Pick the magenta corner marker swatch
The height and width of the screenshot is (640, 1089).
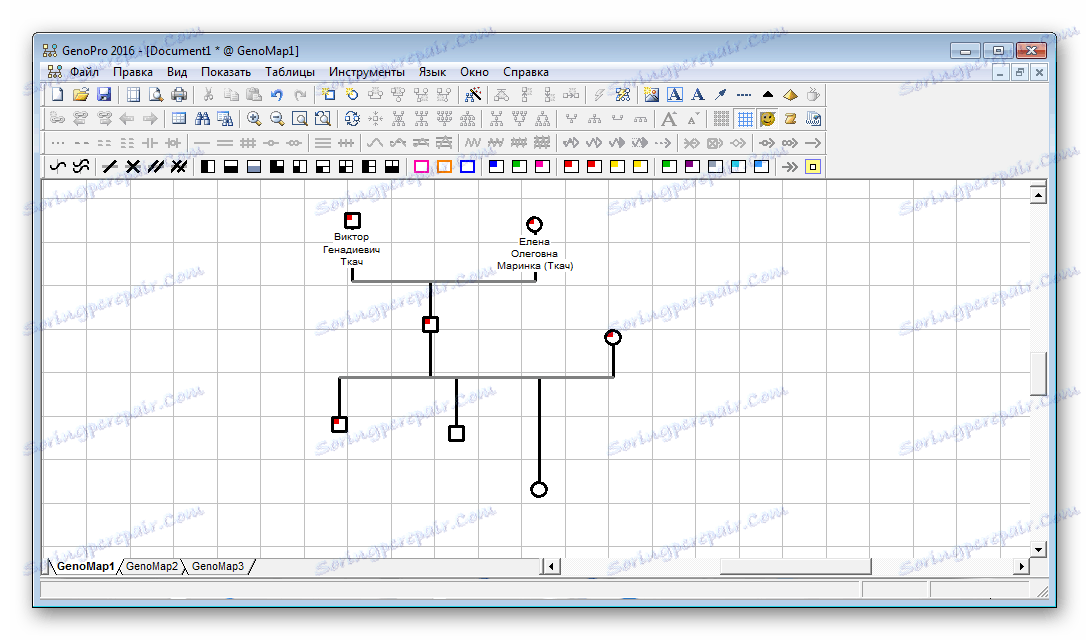542,167
